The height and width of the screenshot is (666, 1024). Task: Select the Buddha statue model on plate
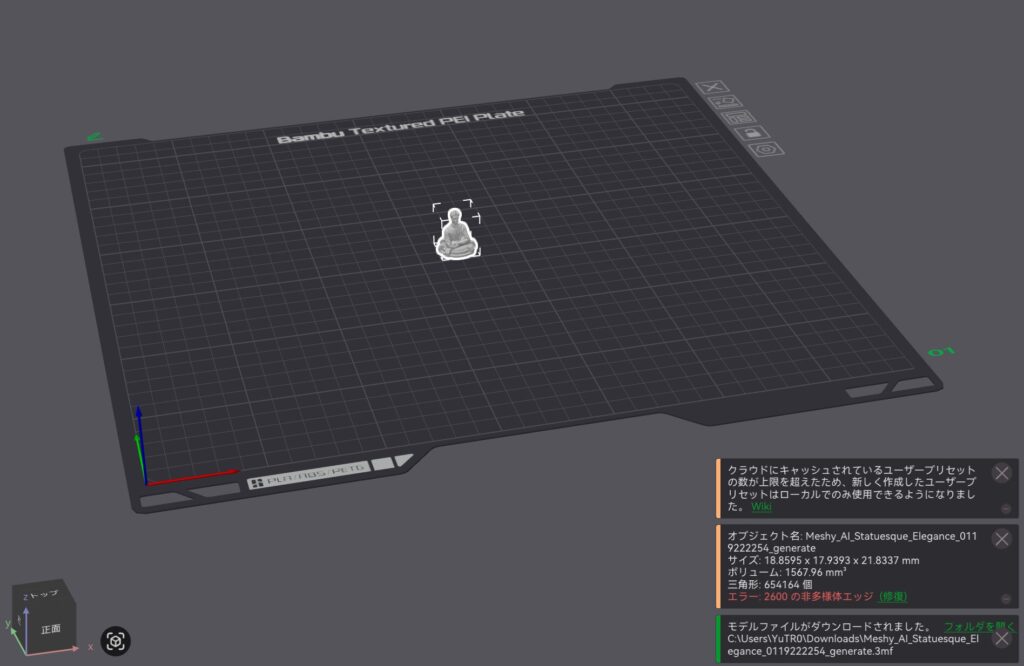pyautogui.click(x=457, y=236)
